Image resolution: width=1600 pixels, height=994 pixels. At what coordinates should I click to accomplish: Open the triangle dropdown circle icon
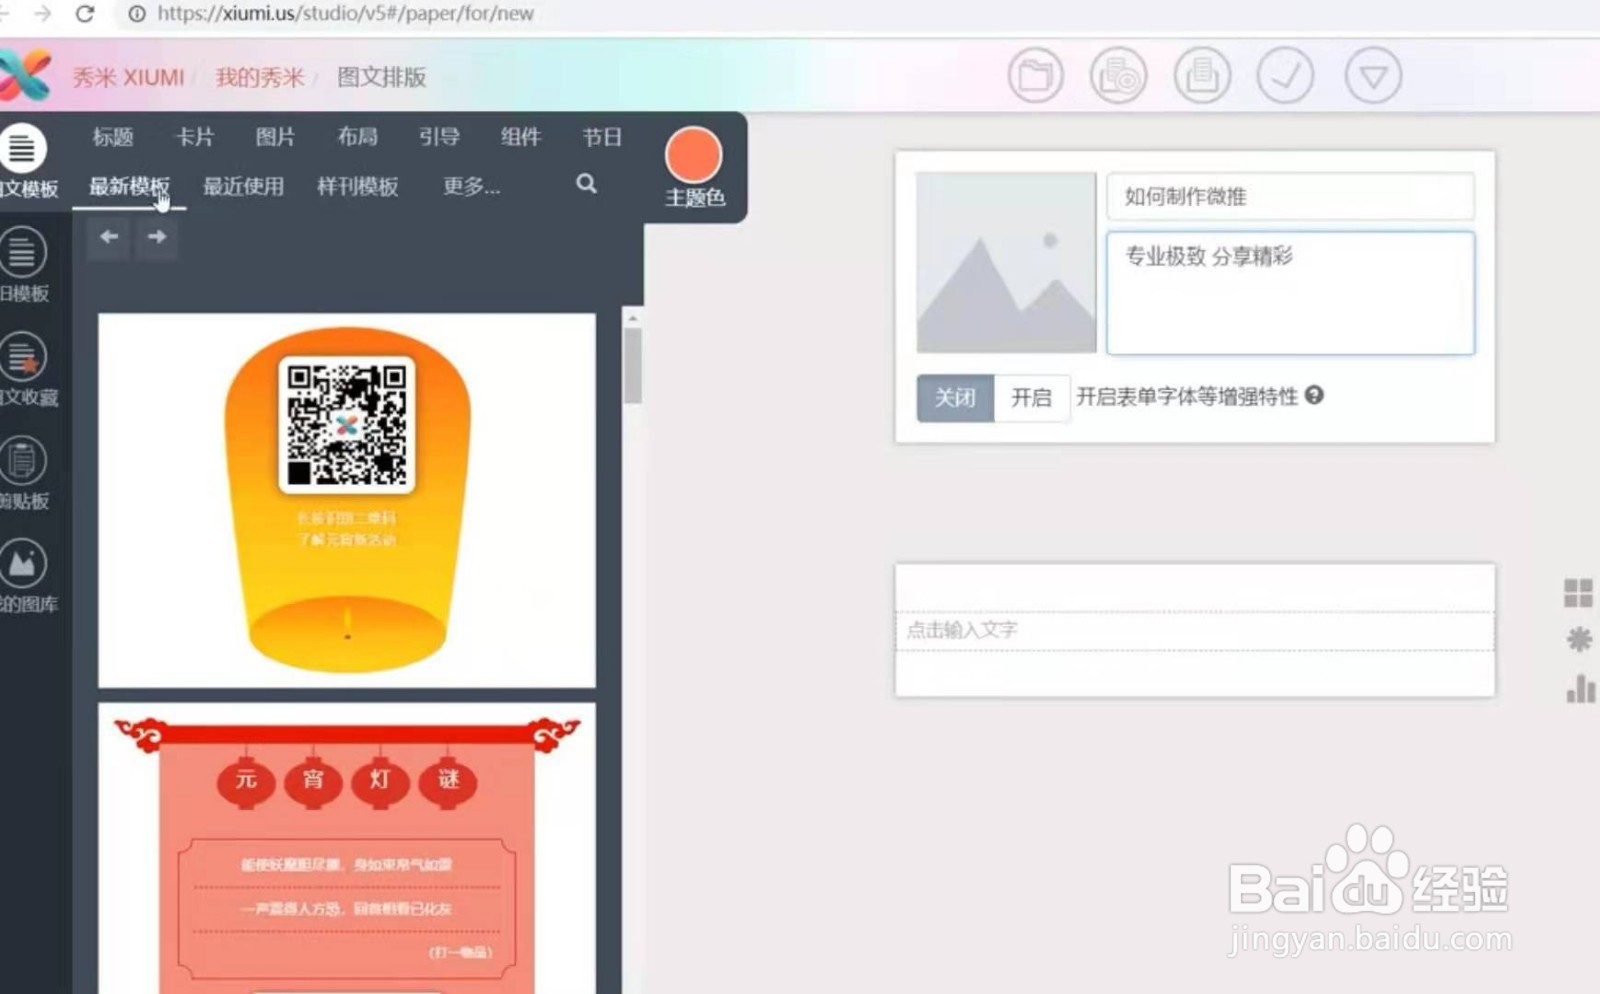[1373, 75]
